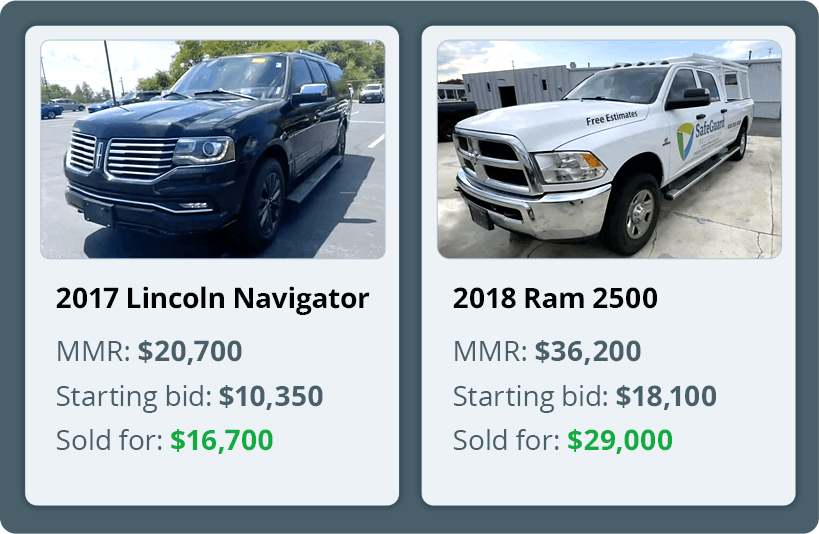Open the white Ram 2500 truck photo
This screenshot has height=534, width=819.
pos(609,149)
